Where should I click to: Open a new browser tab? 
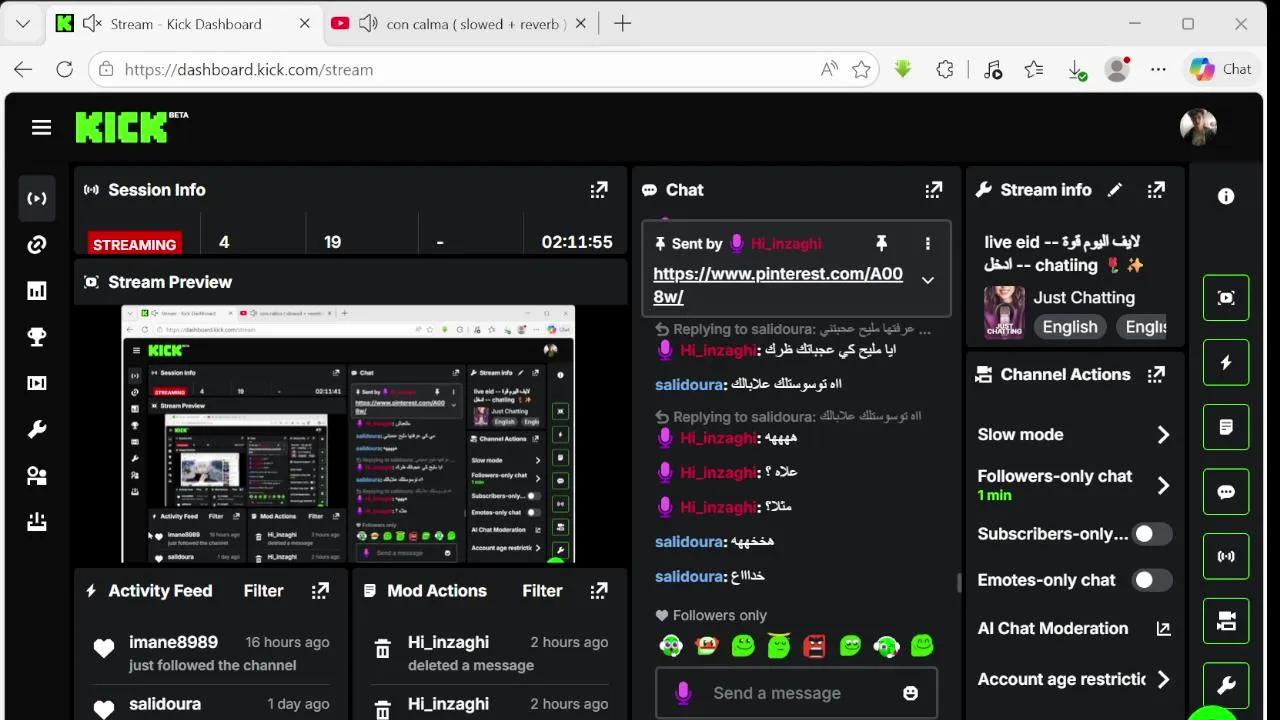click(622, 24)
